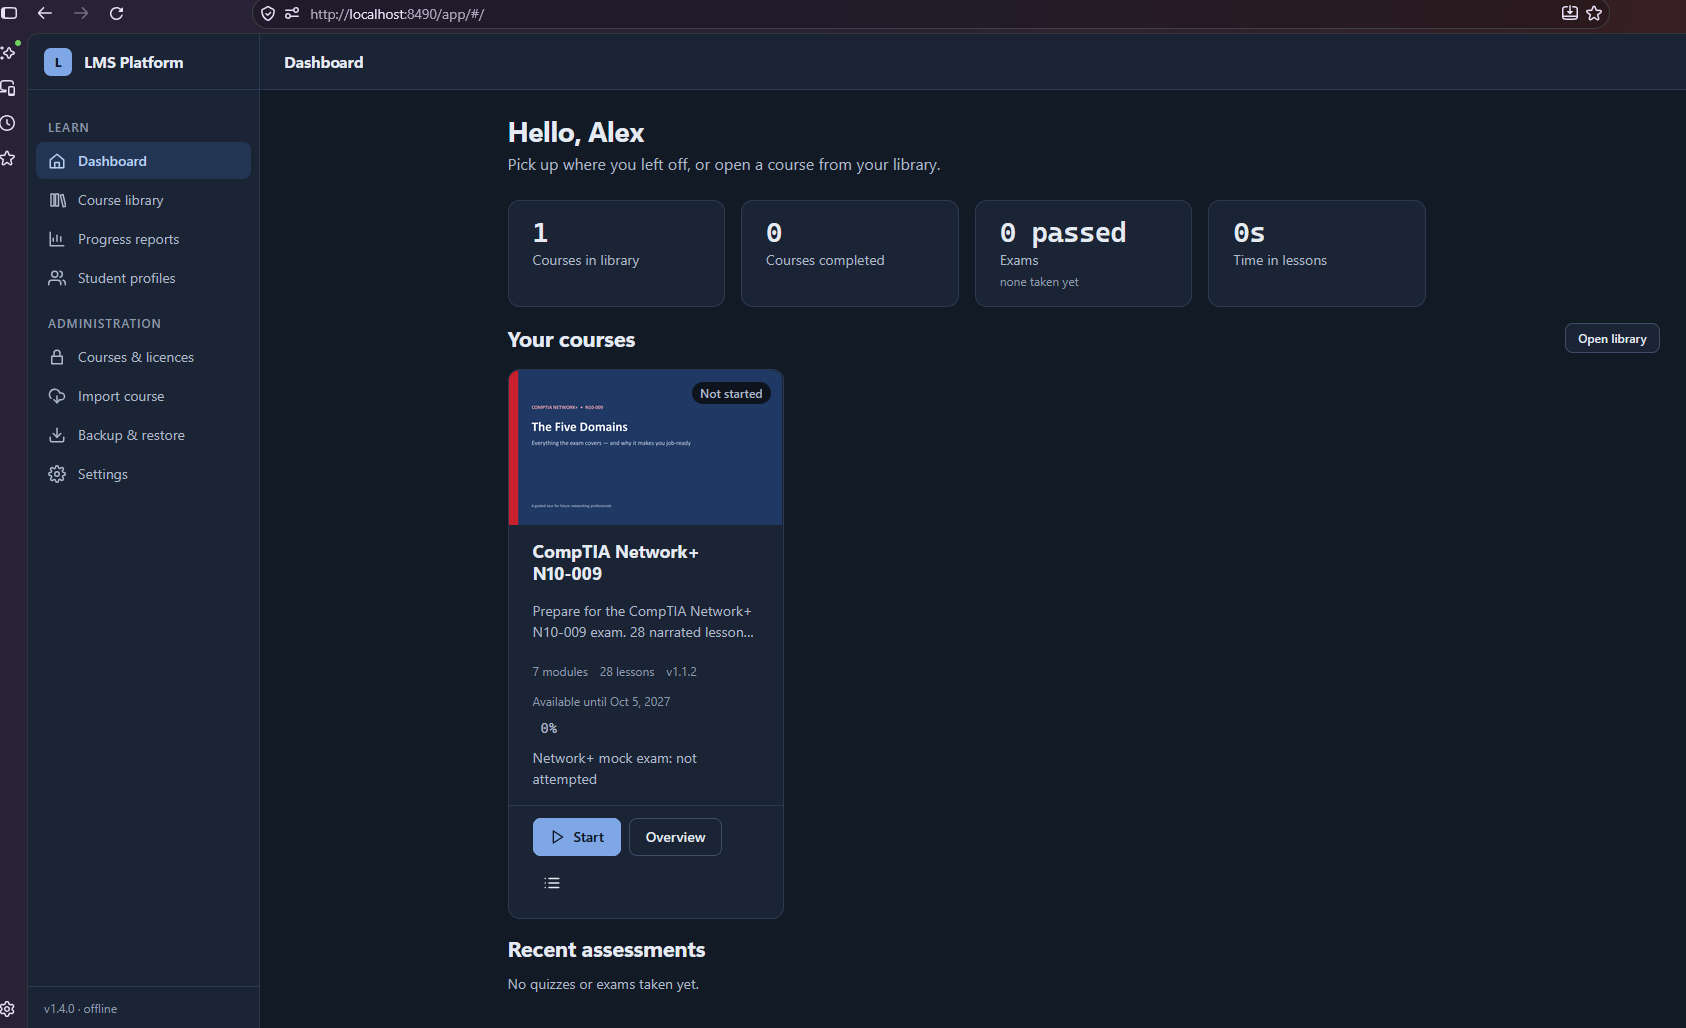
Task: Open the synced devices icon in browser sidebar
Action: [x=8, y=88]
